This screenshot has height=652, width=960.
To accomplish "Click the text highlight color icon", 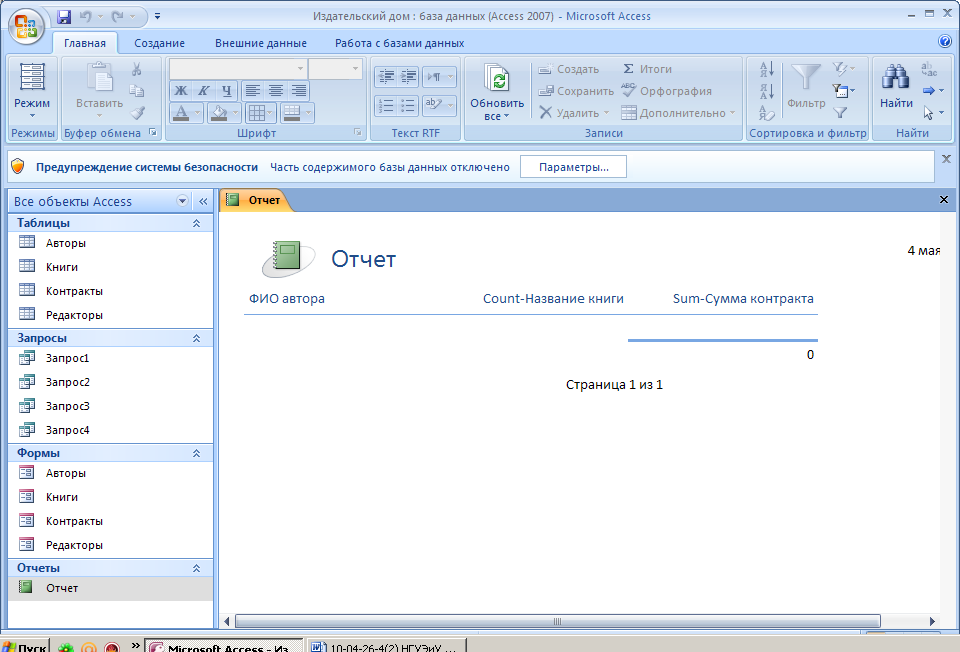I will click(434, 105).
